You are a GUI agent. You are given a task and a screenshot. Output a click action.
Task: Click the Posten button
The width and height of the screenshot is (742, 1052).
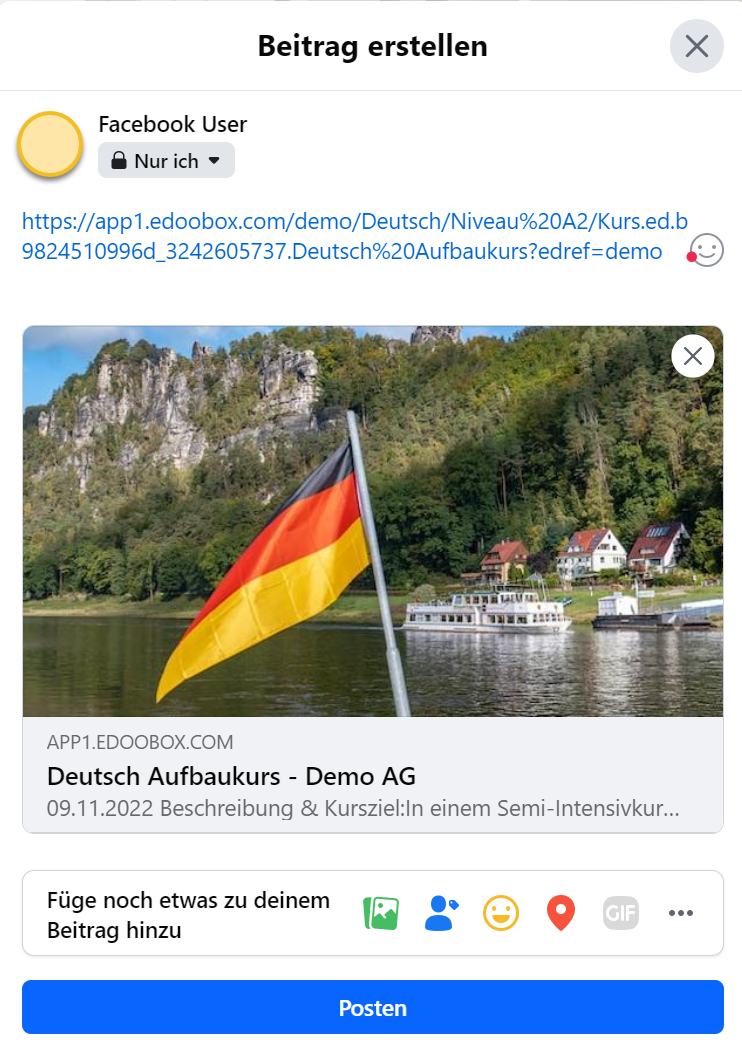pyautogui.click(x=372, y=1007)
